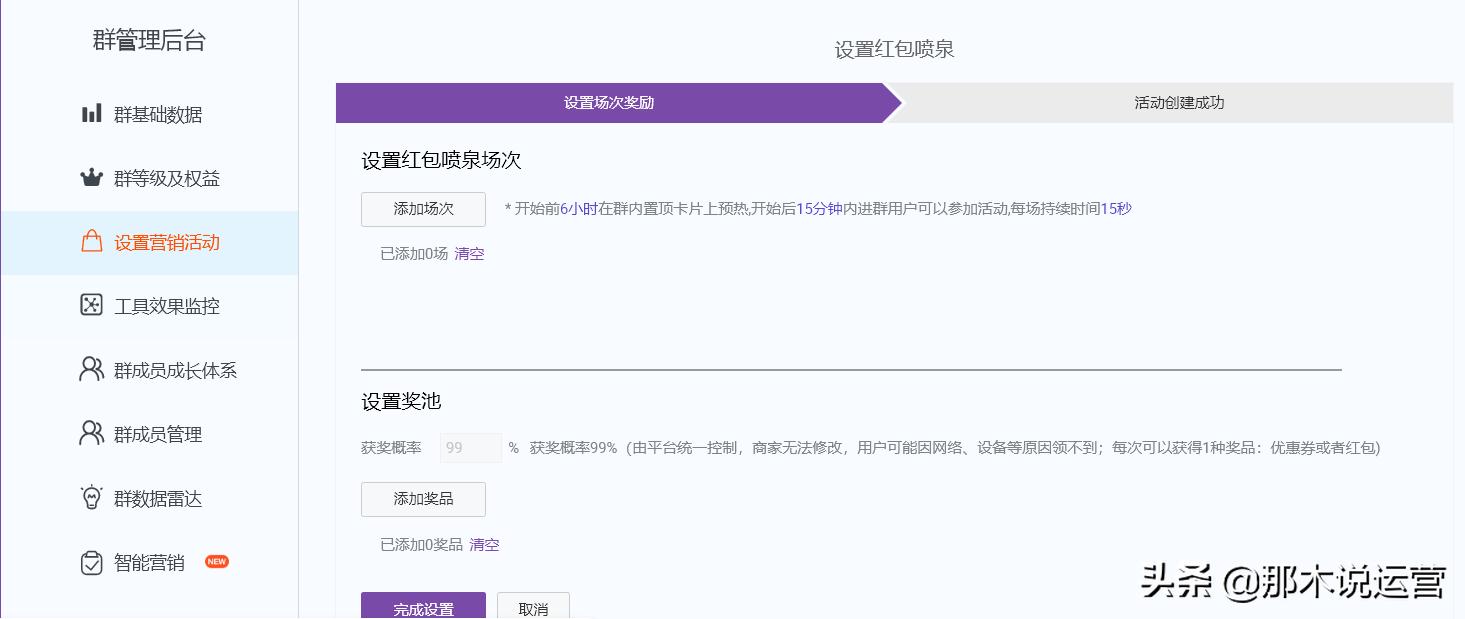Click the shield icon next to 智能营销
Viewport: 1465px width, 619px height.
[x=91, y=562]
